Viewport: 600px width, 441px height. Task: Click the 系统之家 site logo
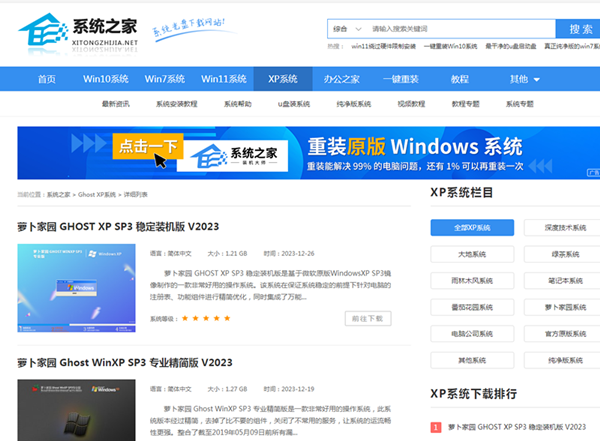tap(78, 33)
